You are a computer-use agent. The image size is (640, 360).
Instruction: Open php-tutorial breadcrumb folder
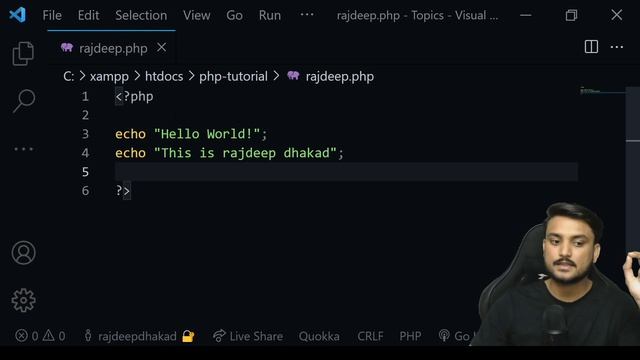coord(233,76)
